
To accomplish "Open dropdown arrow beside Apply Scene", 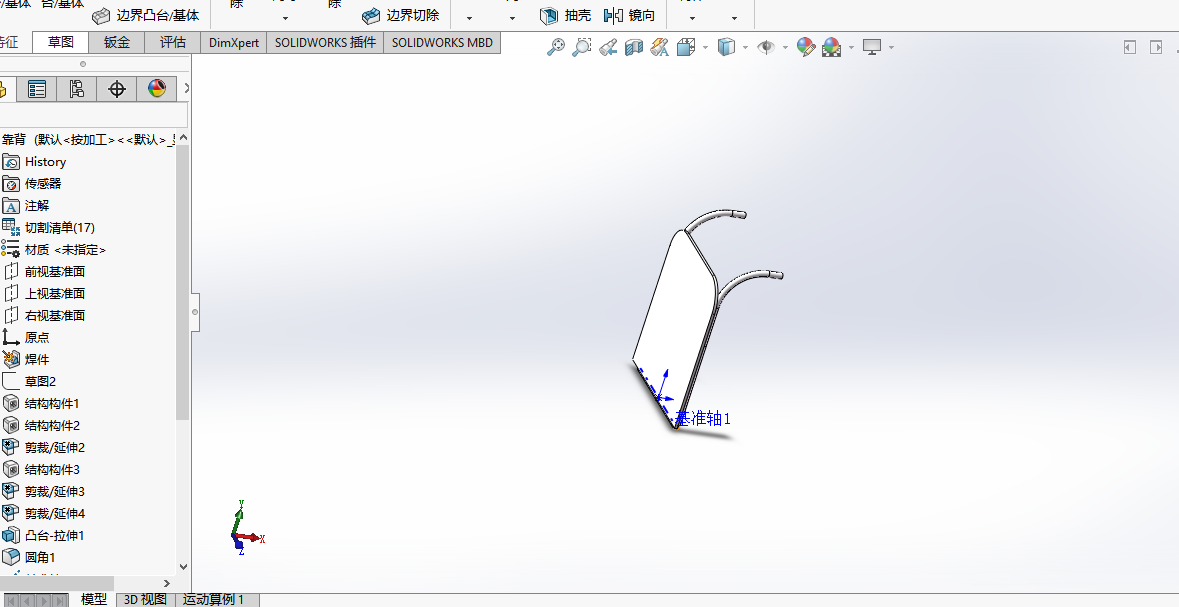I will coord(851,47).
